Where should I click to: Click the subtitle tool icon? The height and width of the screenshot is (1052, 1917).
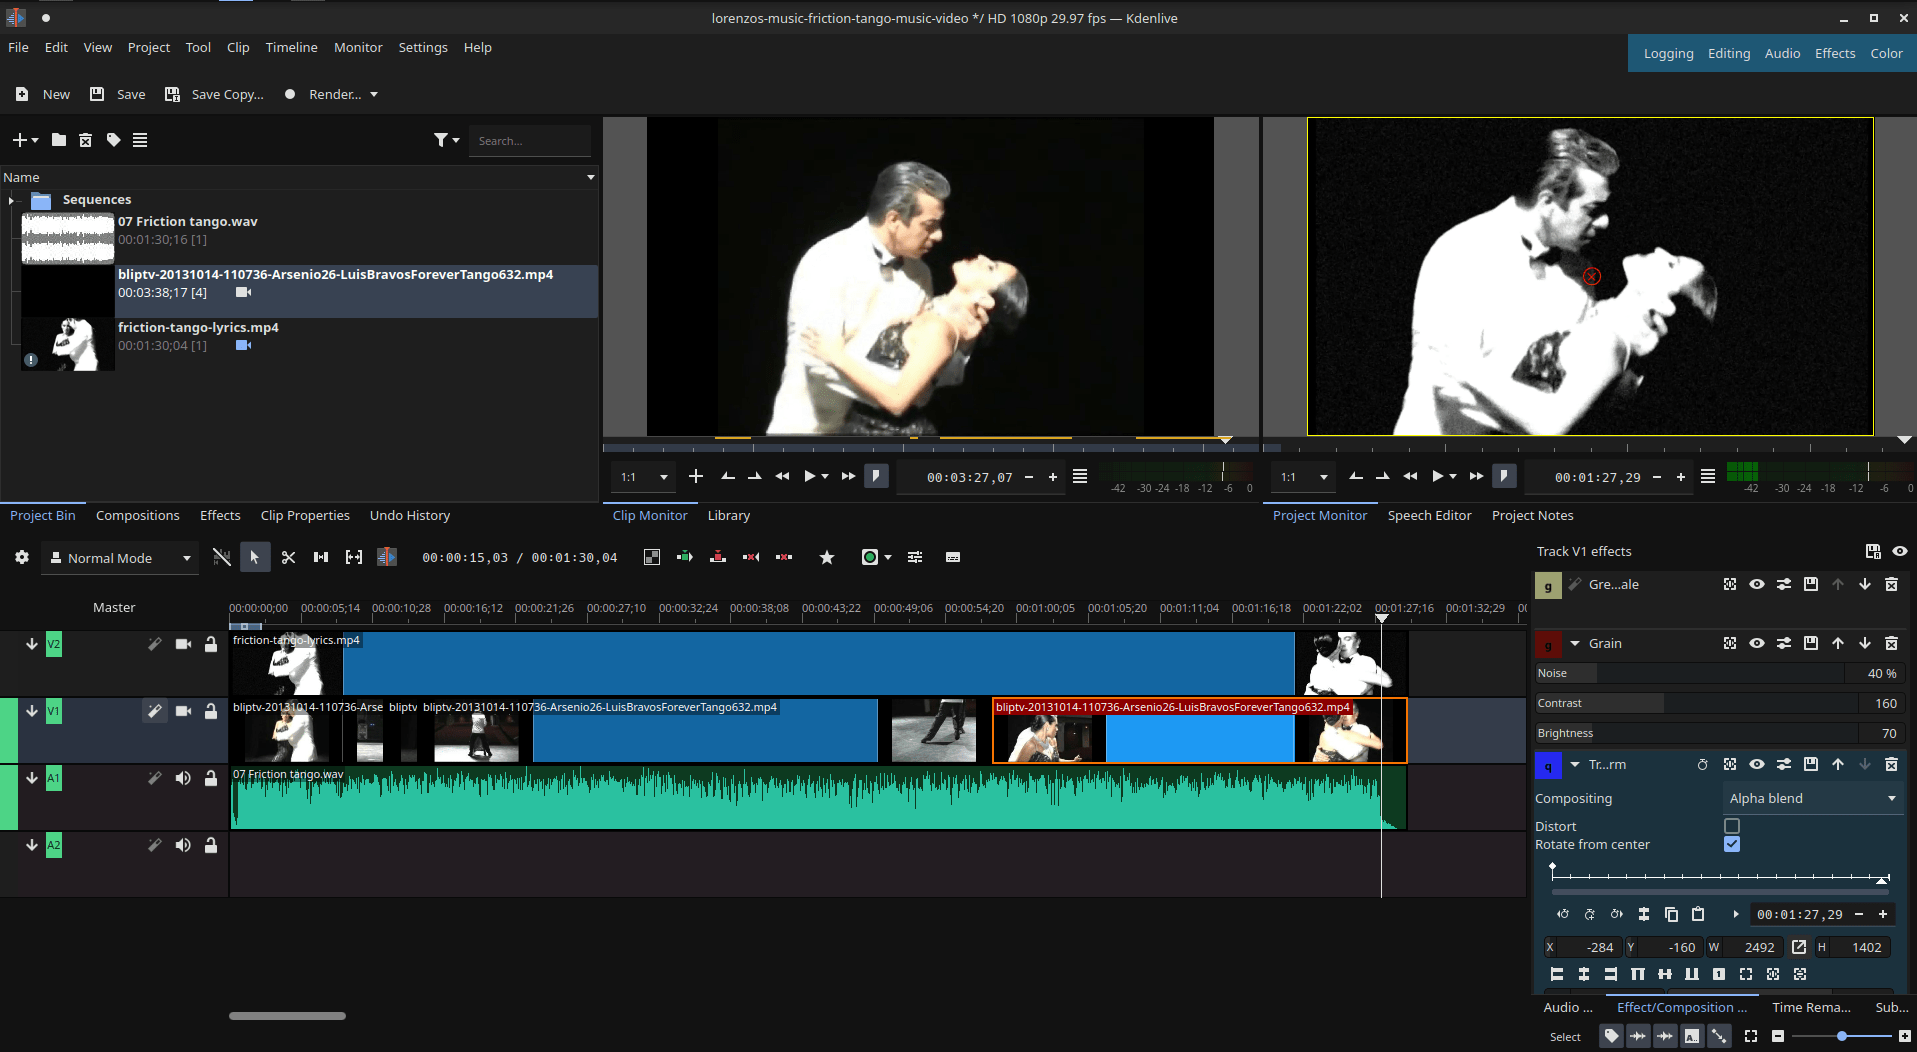pyautogui.click(x=952, y=557)
